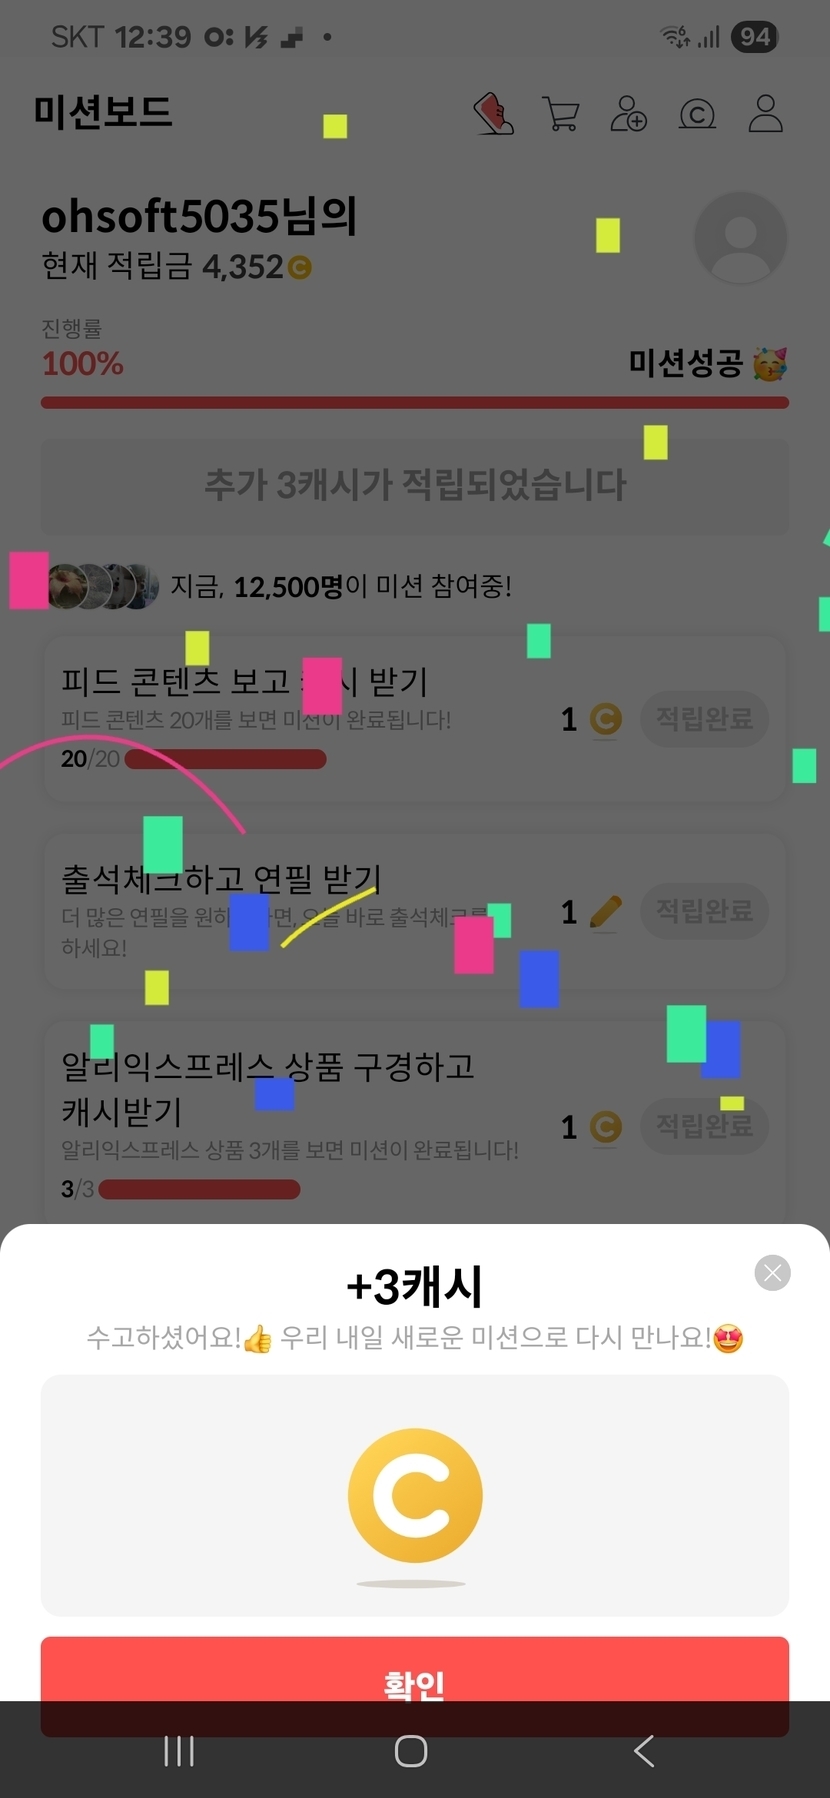Open the shopping cart icon

pos(561,114)
